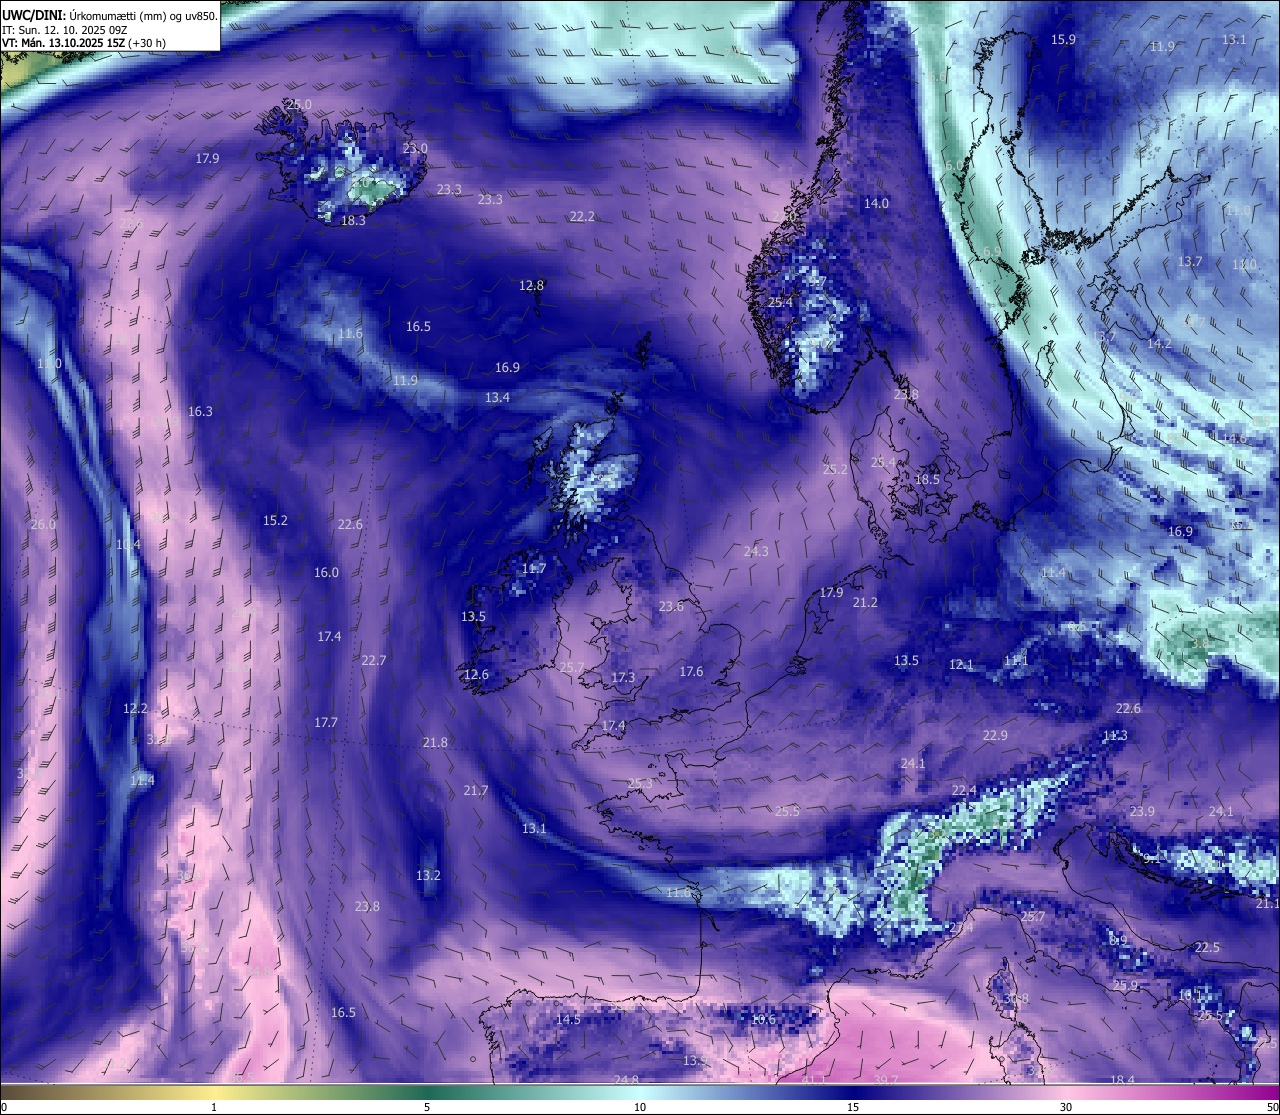Select the 25.9 value label

(1125, 985)
